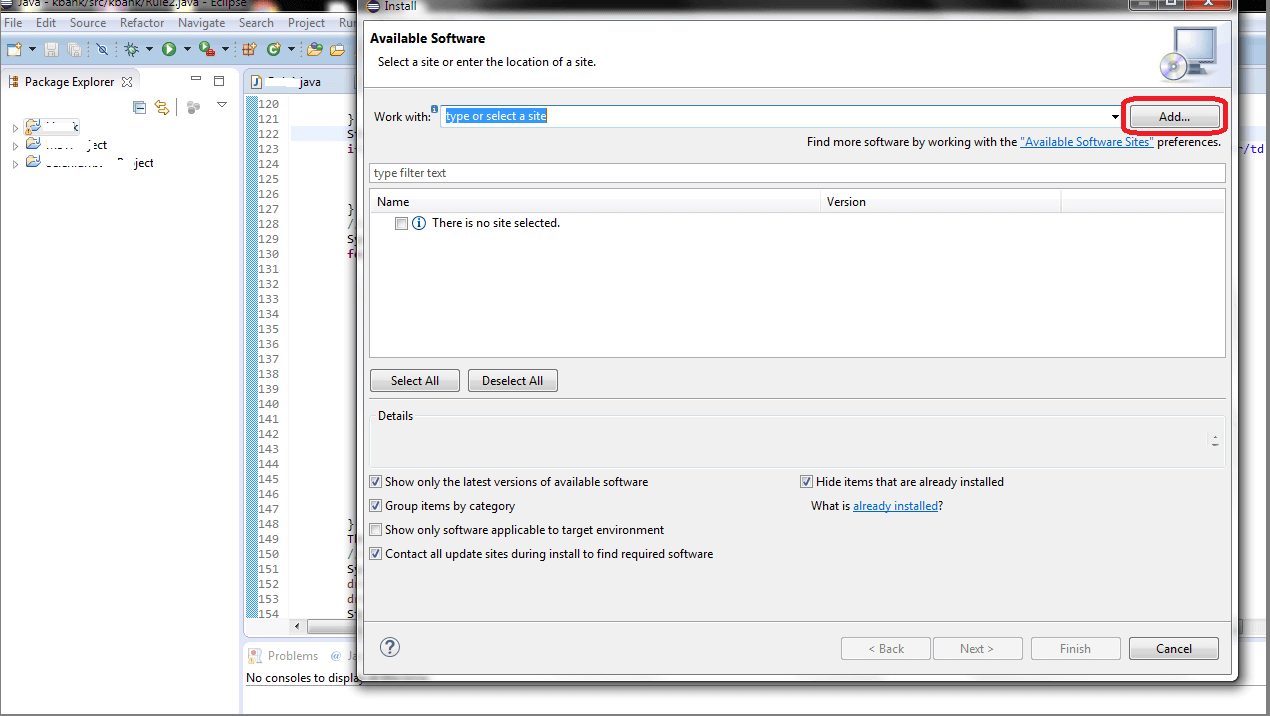
Task: Open the Work with site dropdown
Action: (x=1115, y=117)
